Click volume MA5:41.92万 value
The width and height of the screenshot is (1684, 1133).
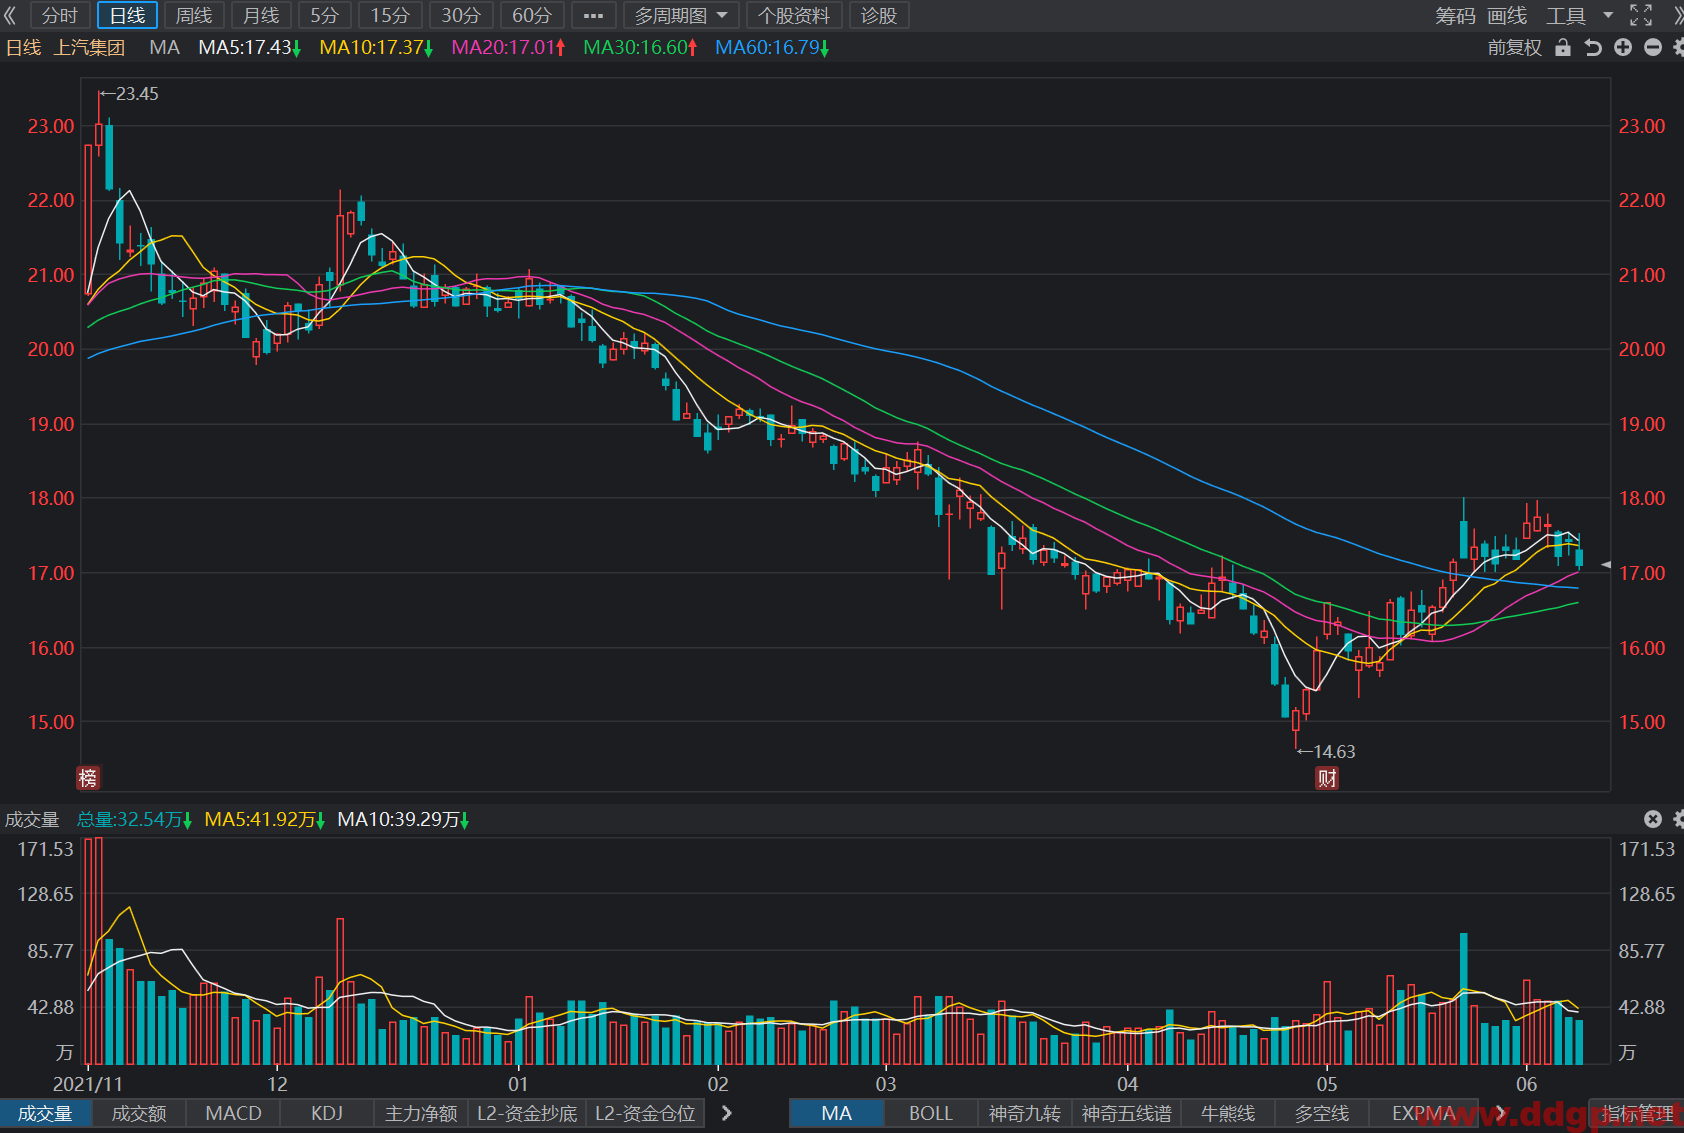[x=265, y=819]
